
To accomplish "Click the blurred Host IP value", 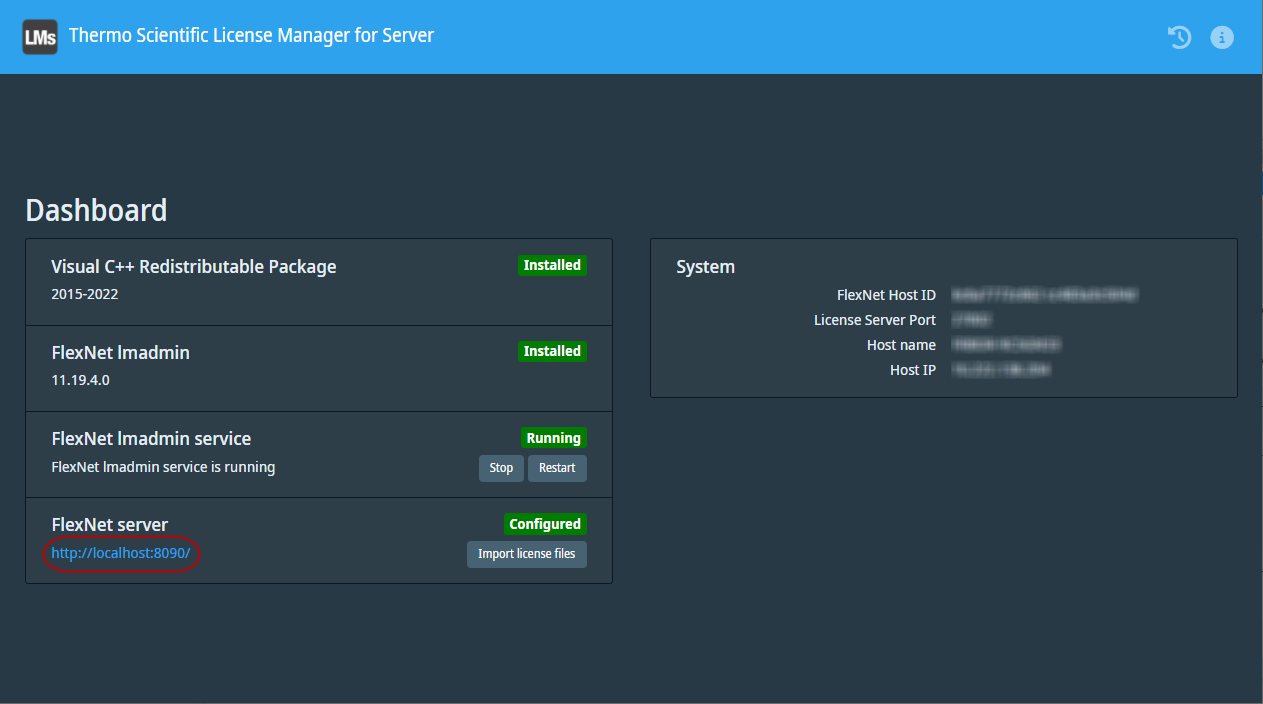I will [x=1001, y=370].
